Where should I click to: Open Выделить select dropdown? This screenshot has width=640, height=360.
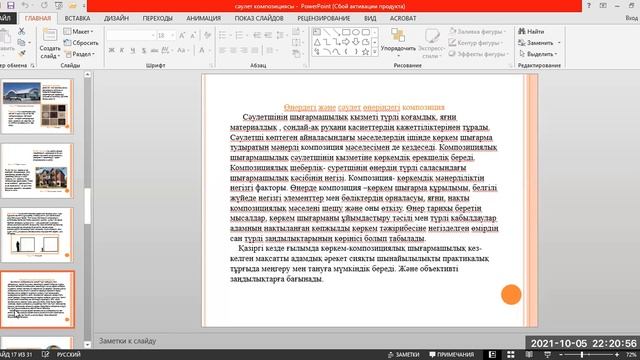[538, 54]
